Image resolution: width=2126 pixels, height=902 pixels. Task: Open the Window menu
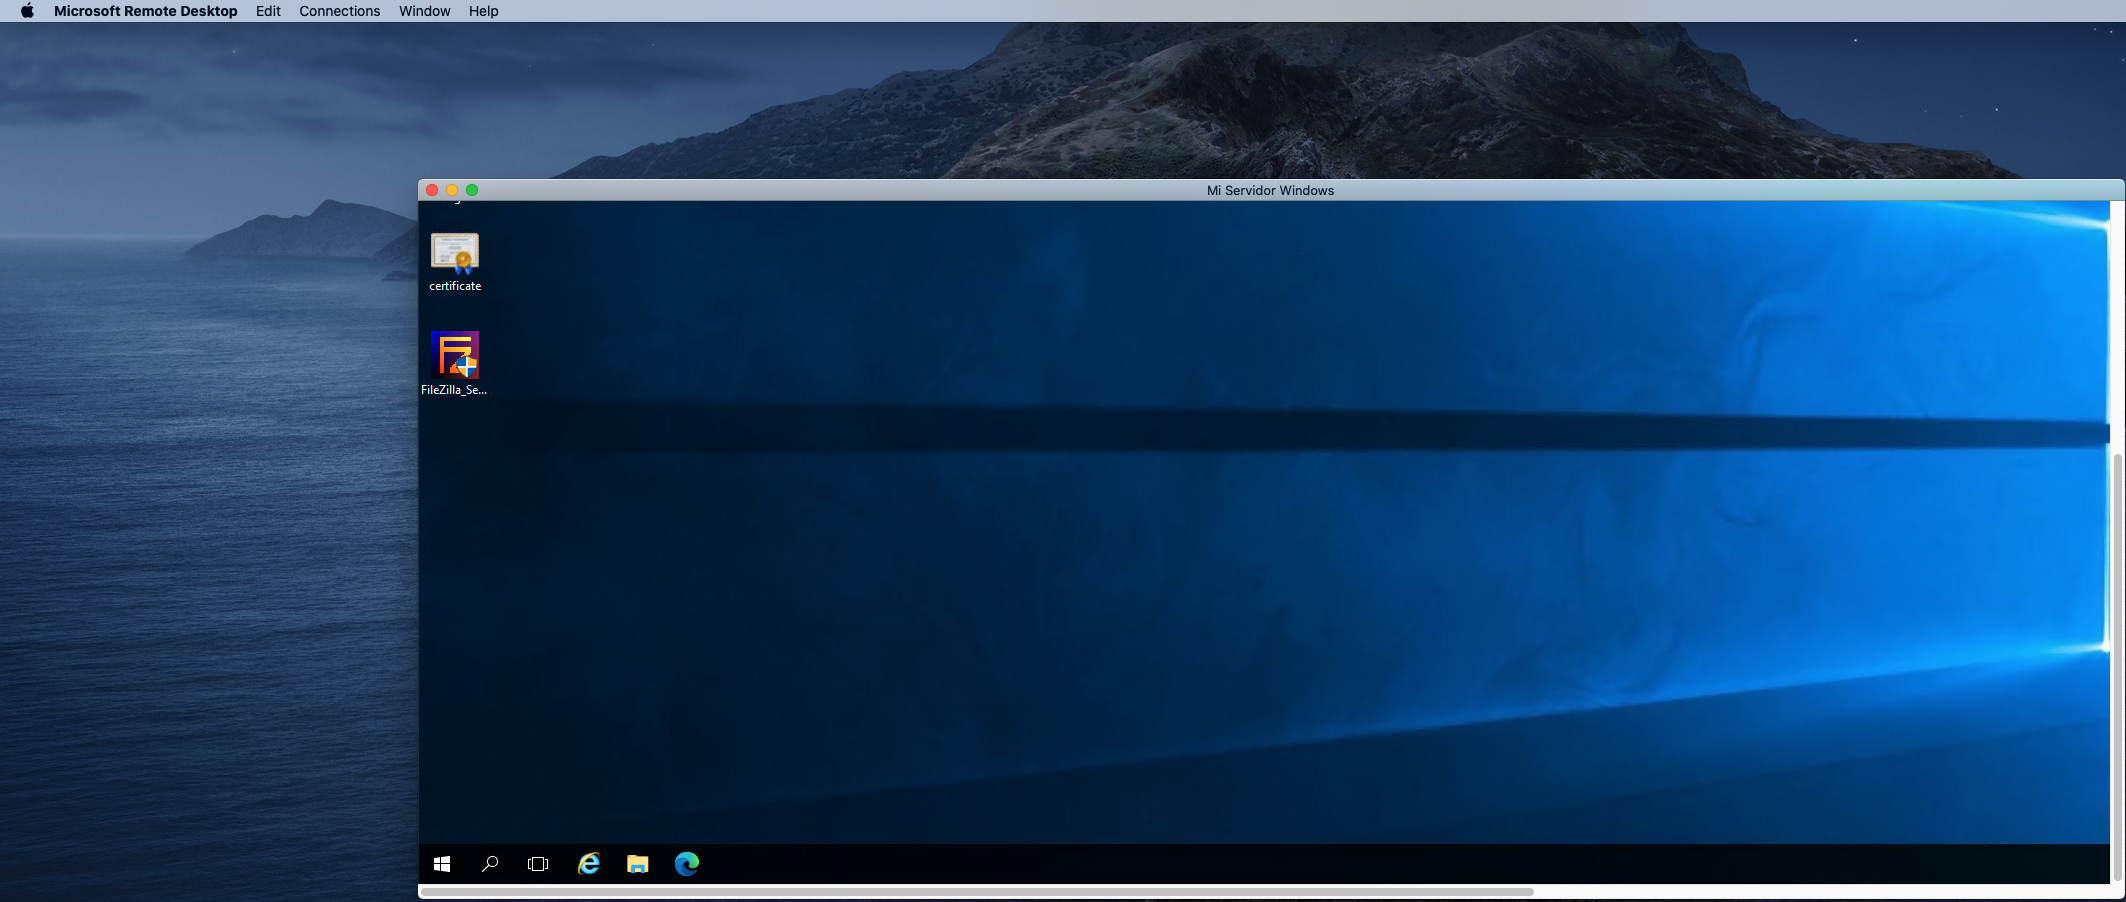(424, 11)
